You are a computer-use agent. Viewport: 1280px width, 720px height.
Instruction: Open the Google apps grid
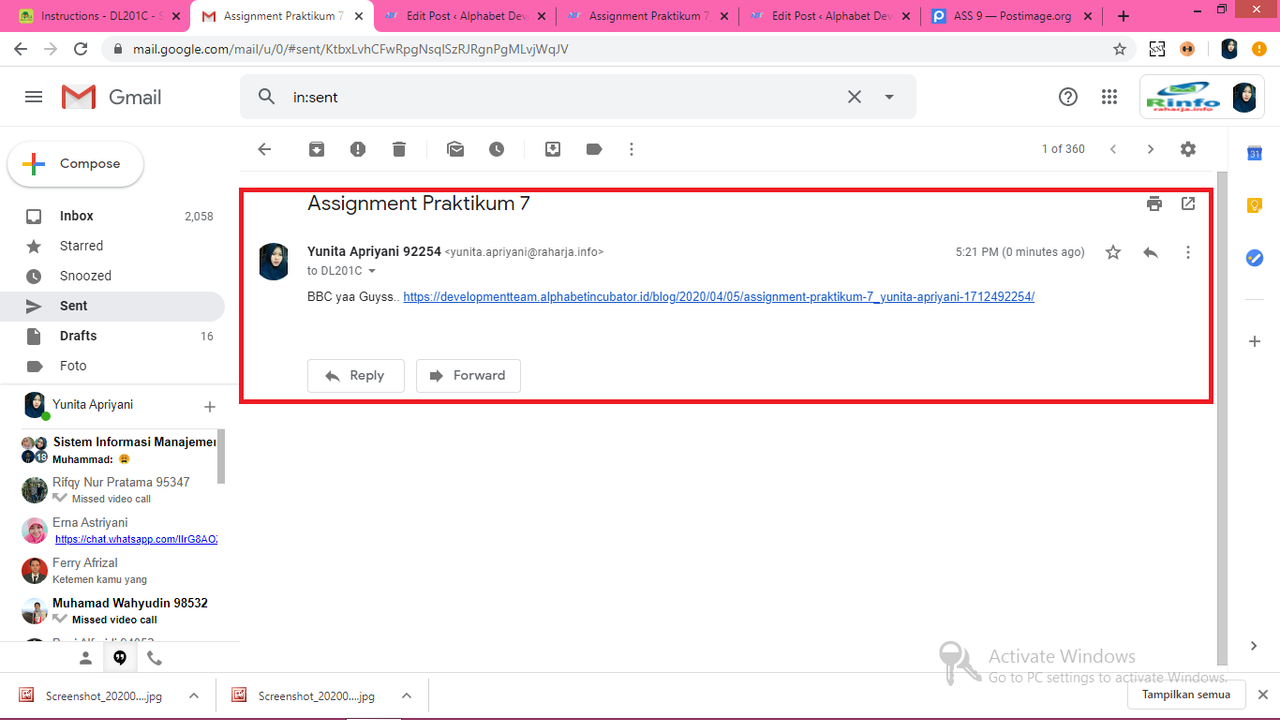tap(1109, 97)
